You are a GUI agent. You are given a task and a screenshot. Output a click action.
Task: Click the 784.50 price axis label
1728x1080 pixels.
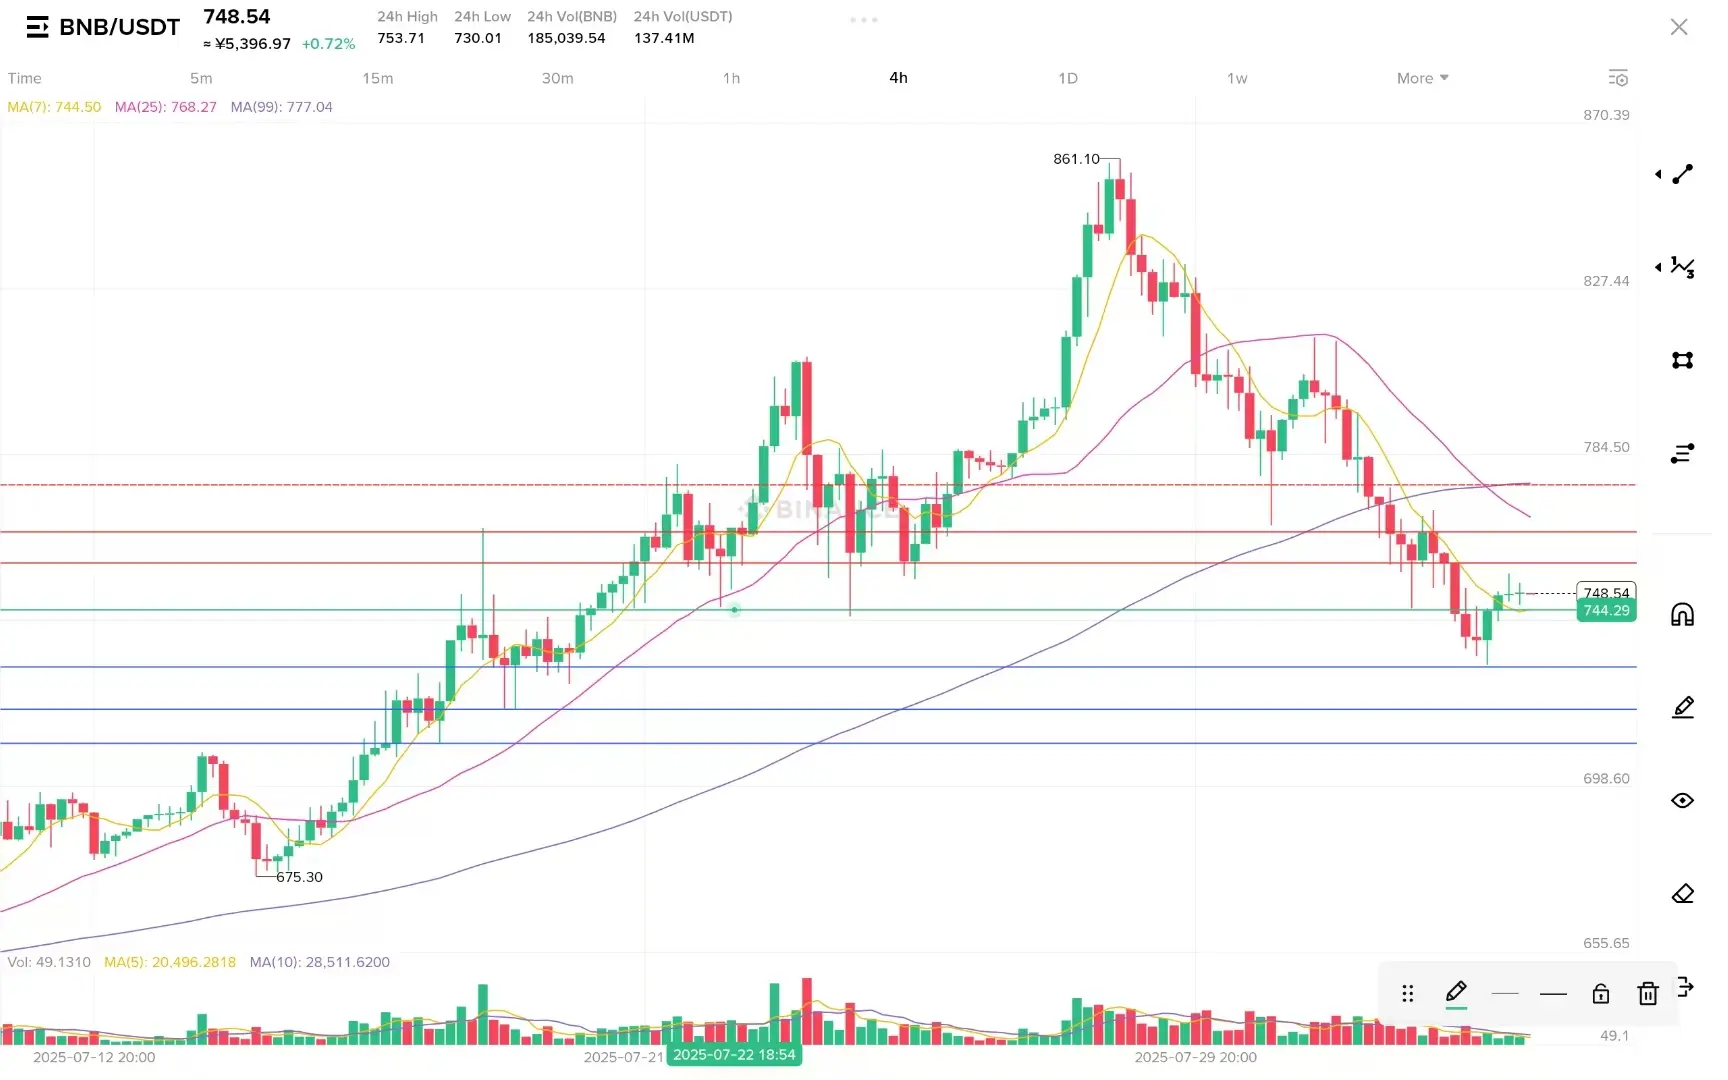click(x=1606, y=447)
